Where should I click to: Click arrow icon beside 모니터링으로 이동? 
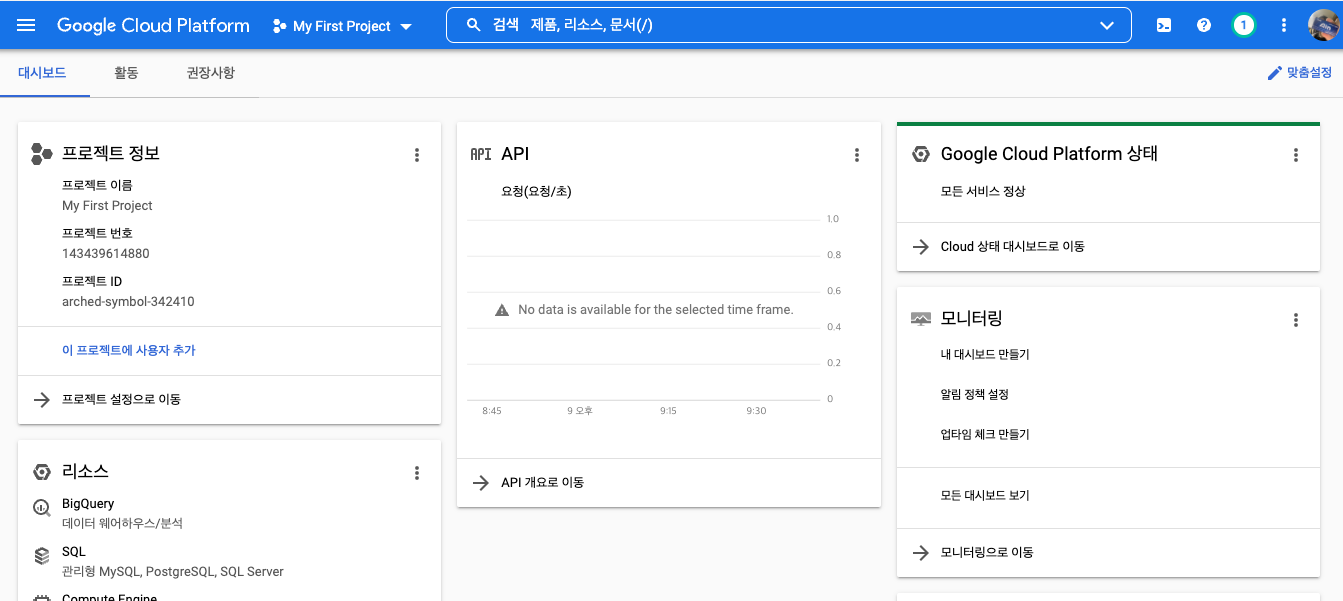(x=920, y=553)
